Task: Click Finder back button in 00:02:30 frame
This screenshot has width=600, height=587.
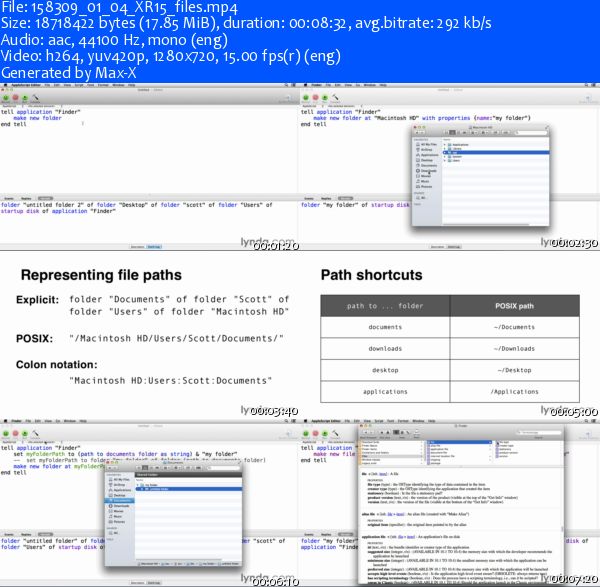Action: point(417,132)
